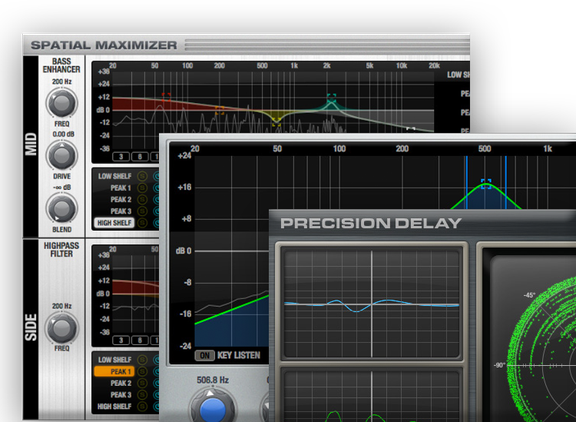Screen dimensions: 576x422
Task: Click the Bass Enhancer DRIVE knob
Action: (x=62, y=156)
